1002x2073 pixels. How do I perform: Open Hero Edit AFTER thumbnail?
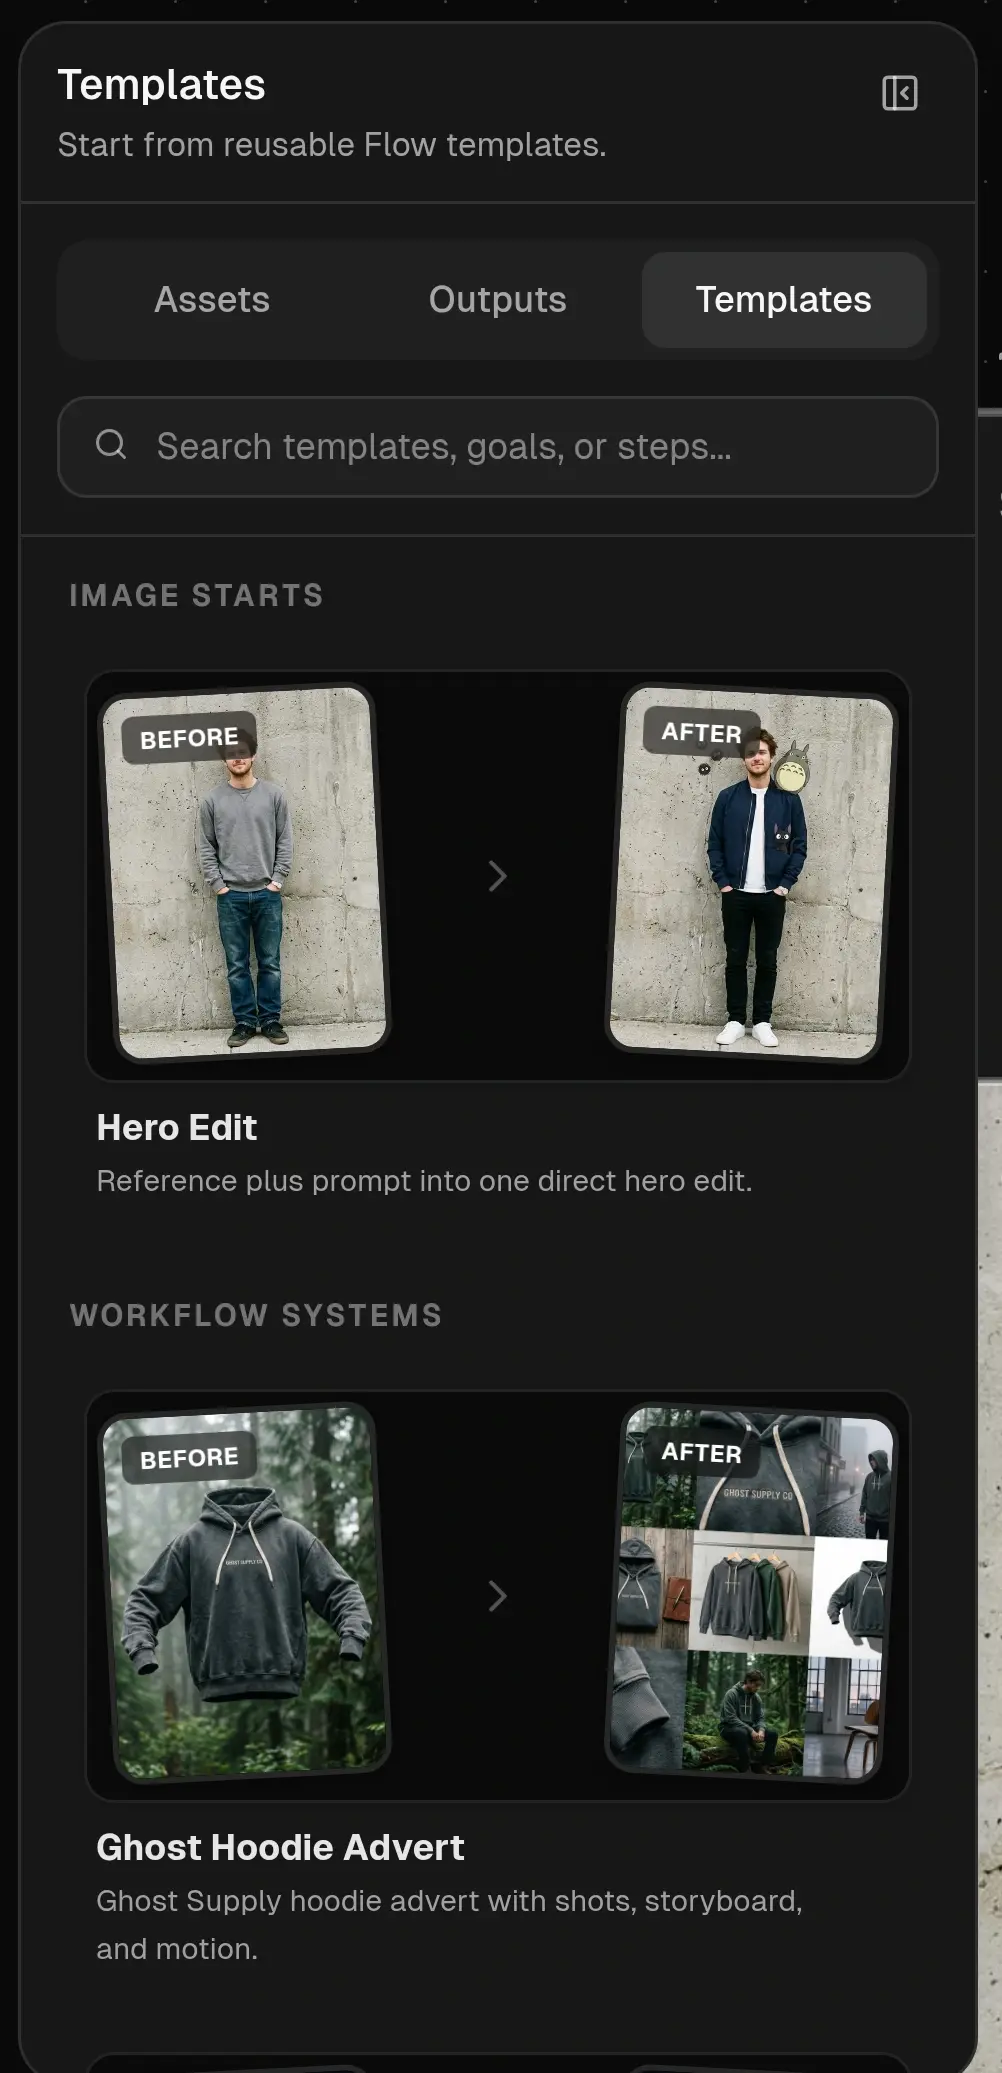coord(751,873)
